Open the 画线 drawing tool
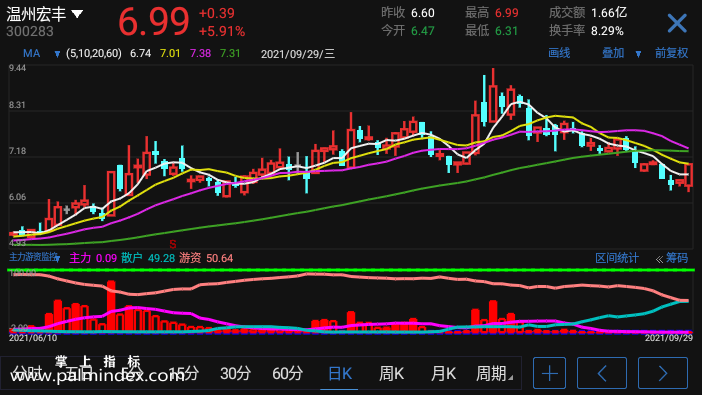 coord(559,53)
